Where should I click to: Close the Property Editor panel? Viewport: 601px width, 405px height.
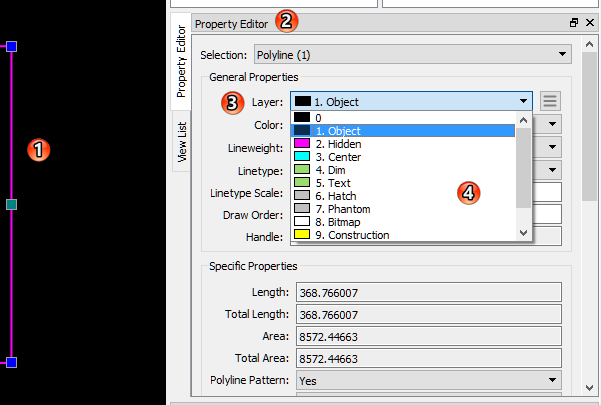[589, 22]
